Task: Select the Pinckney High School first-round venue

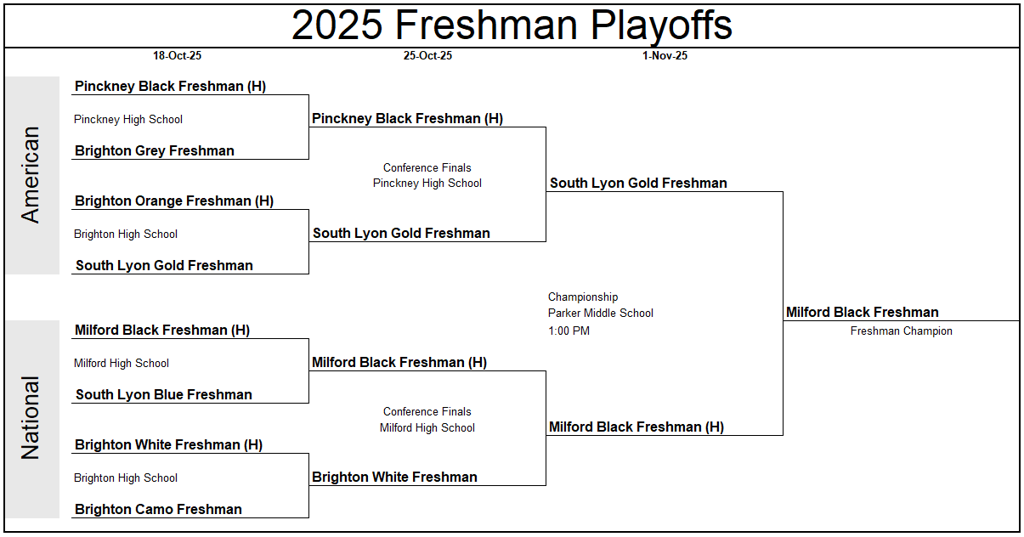Action: [128, 120]
